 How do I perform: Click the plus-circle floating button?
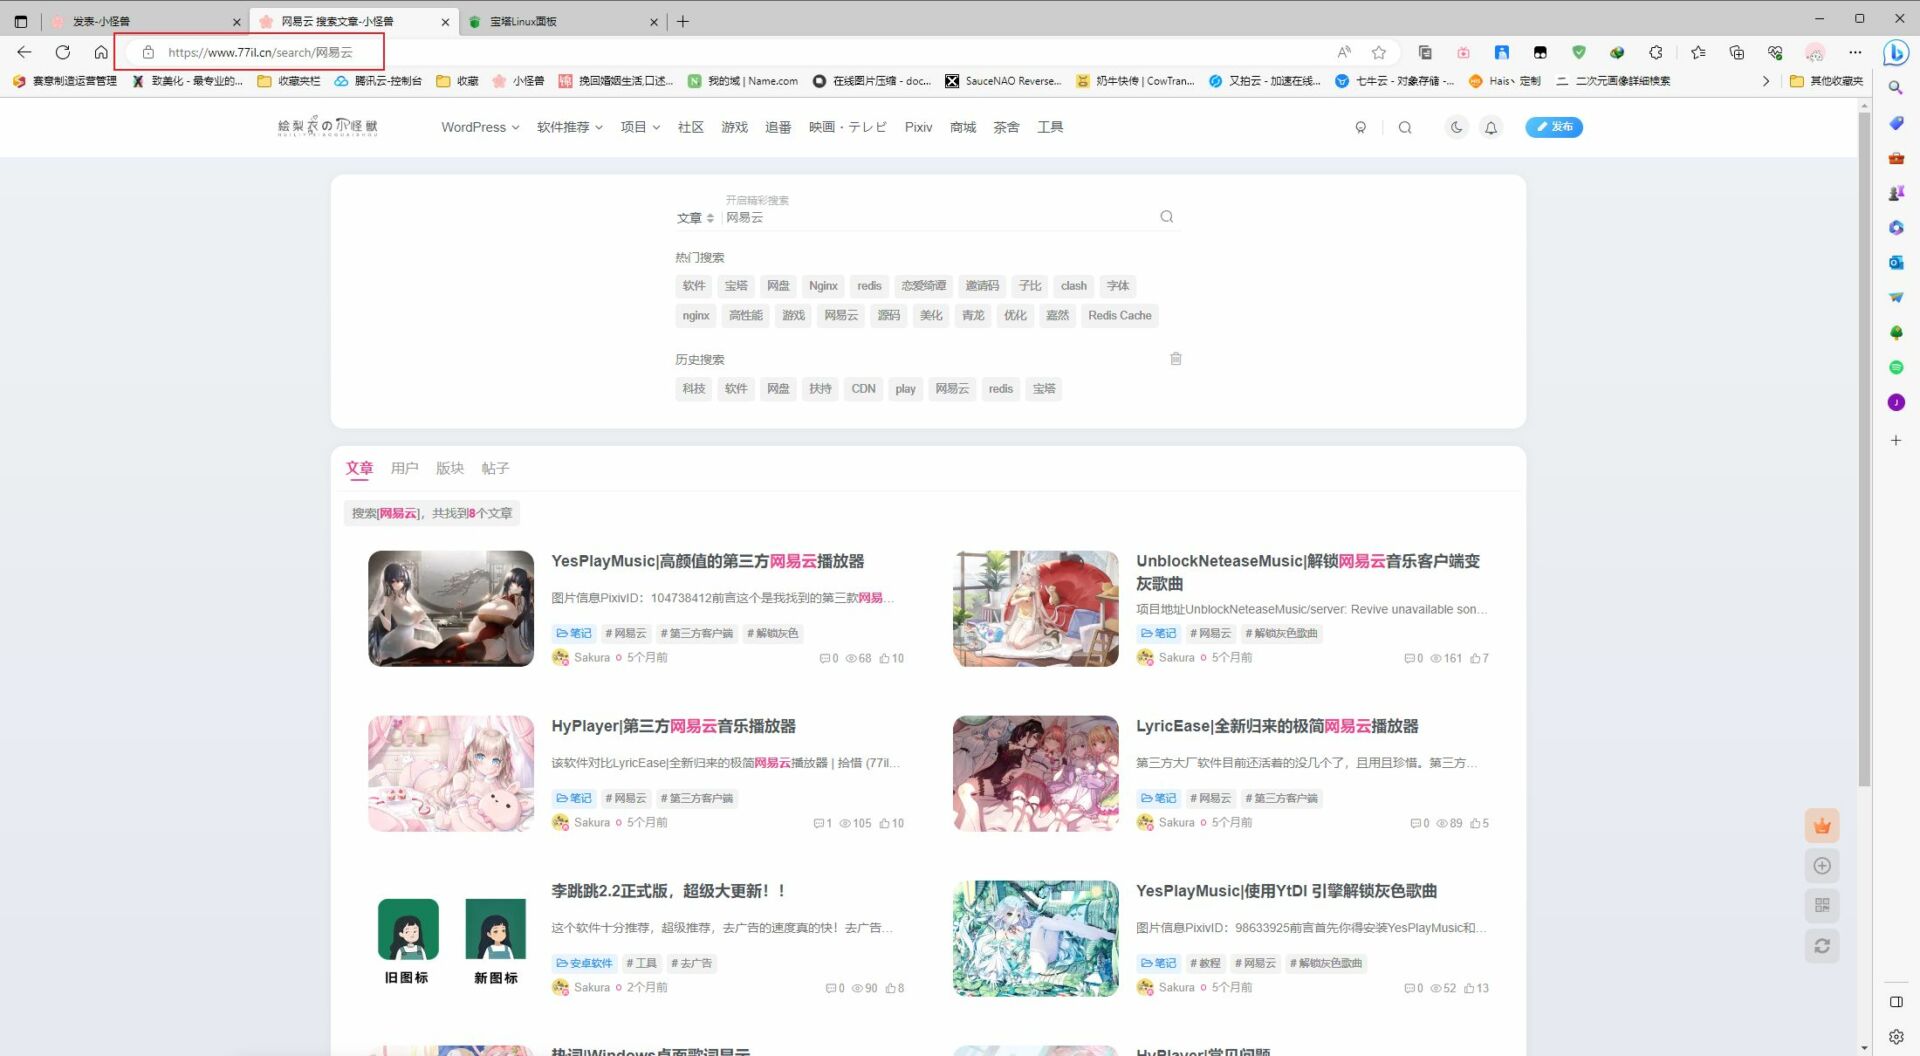pos(1822,866)
